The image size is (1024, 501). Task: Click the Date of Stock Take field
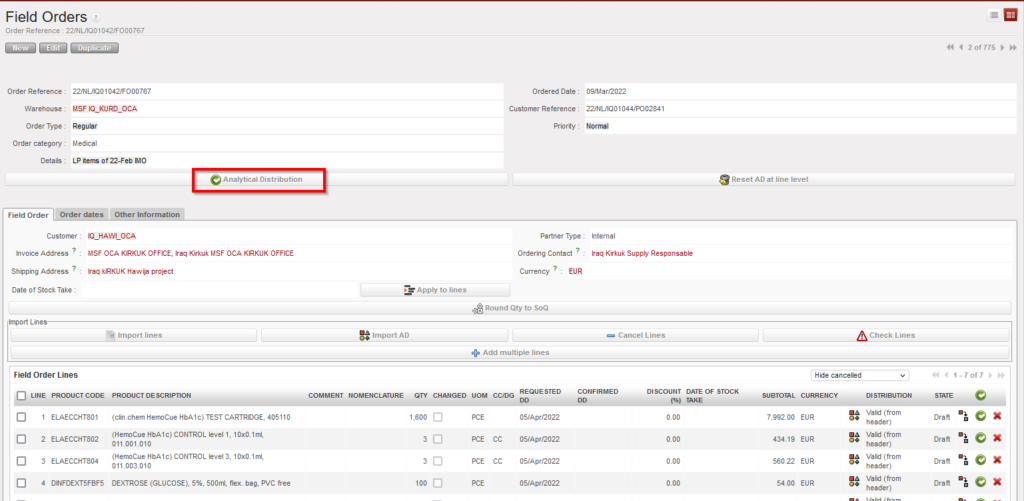pyautogui.click(x=220, y=289)
